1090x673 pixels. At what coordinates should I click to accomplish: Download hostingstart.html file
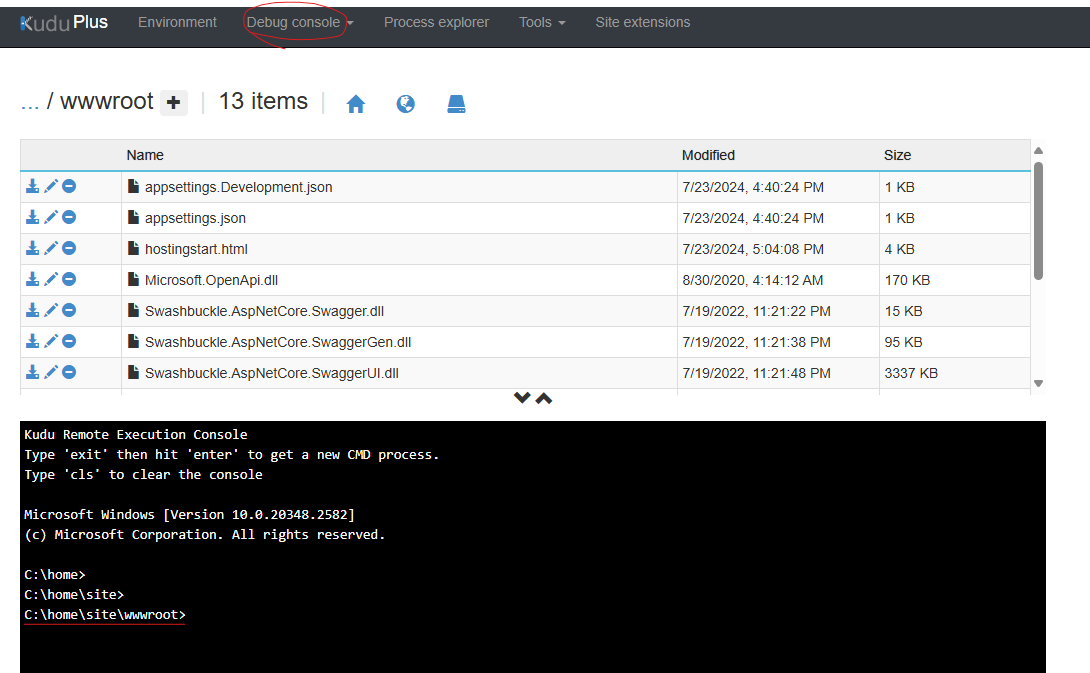(x=33, y=248)
